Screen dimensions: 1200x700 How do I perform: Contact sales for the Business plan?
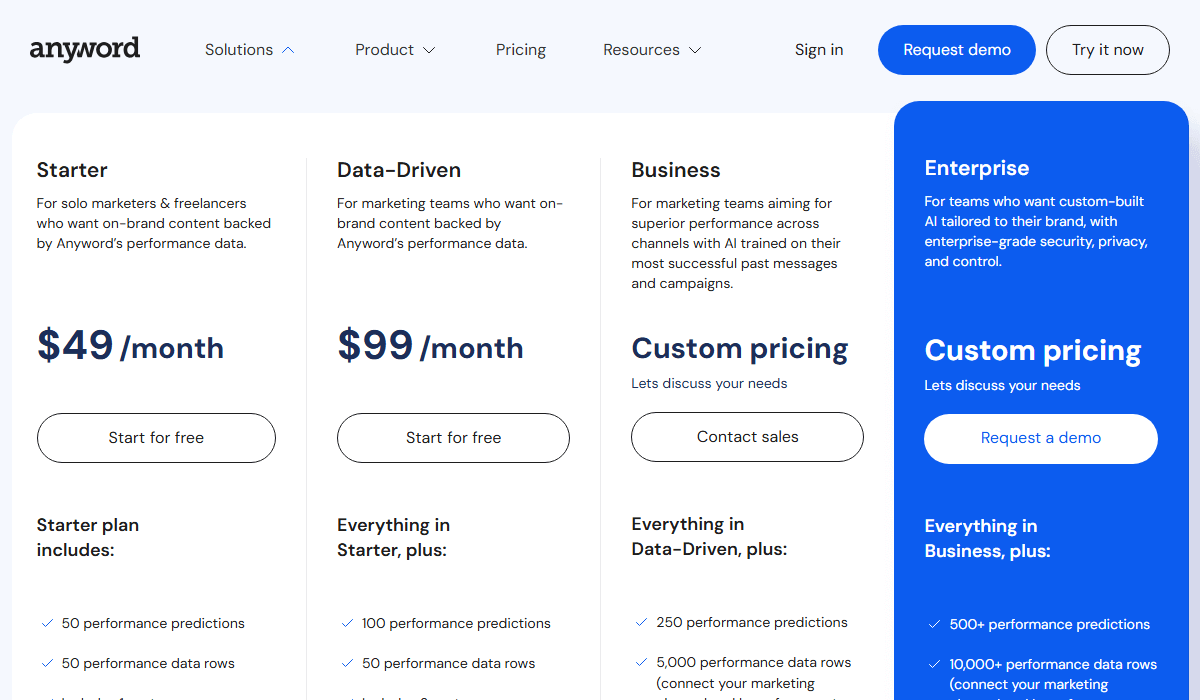tap(747, 437)
